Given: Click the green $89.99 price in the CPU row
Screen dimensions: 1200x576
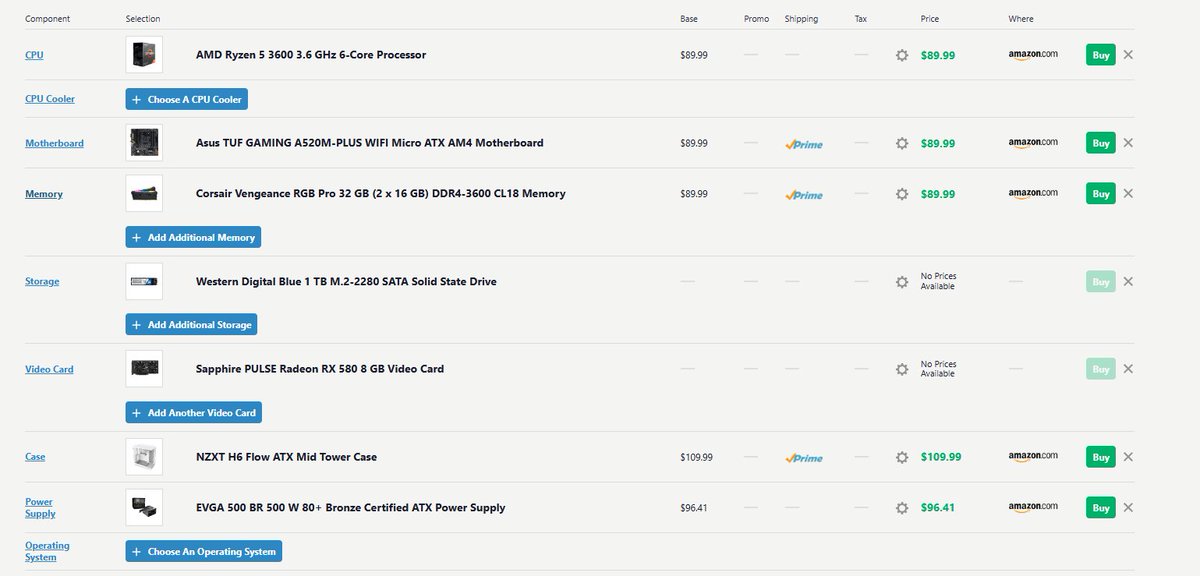Looking at the screenshot, I should tap(938, 56).
